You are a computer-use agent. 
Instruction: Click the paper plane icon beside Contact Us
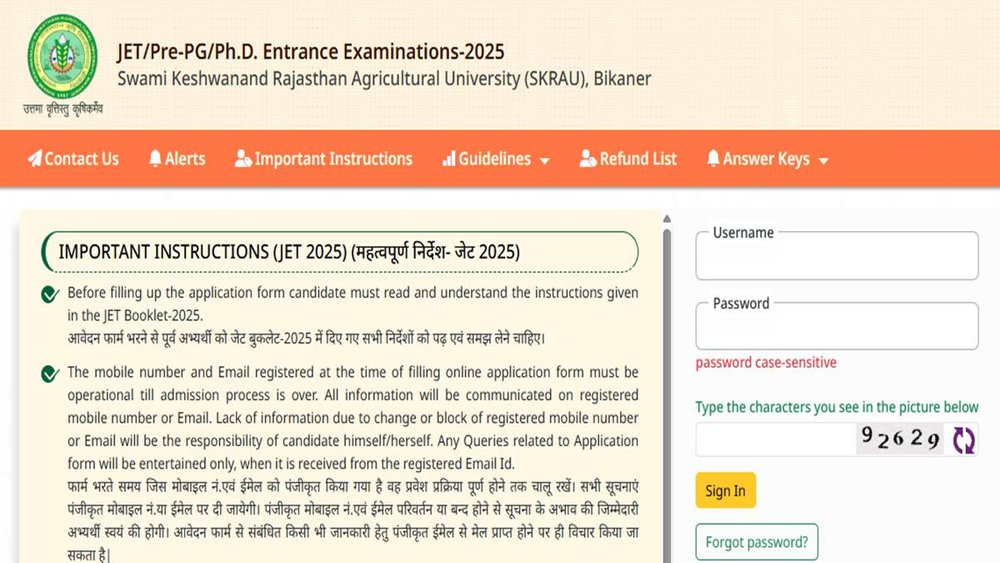tap(34, 158)
